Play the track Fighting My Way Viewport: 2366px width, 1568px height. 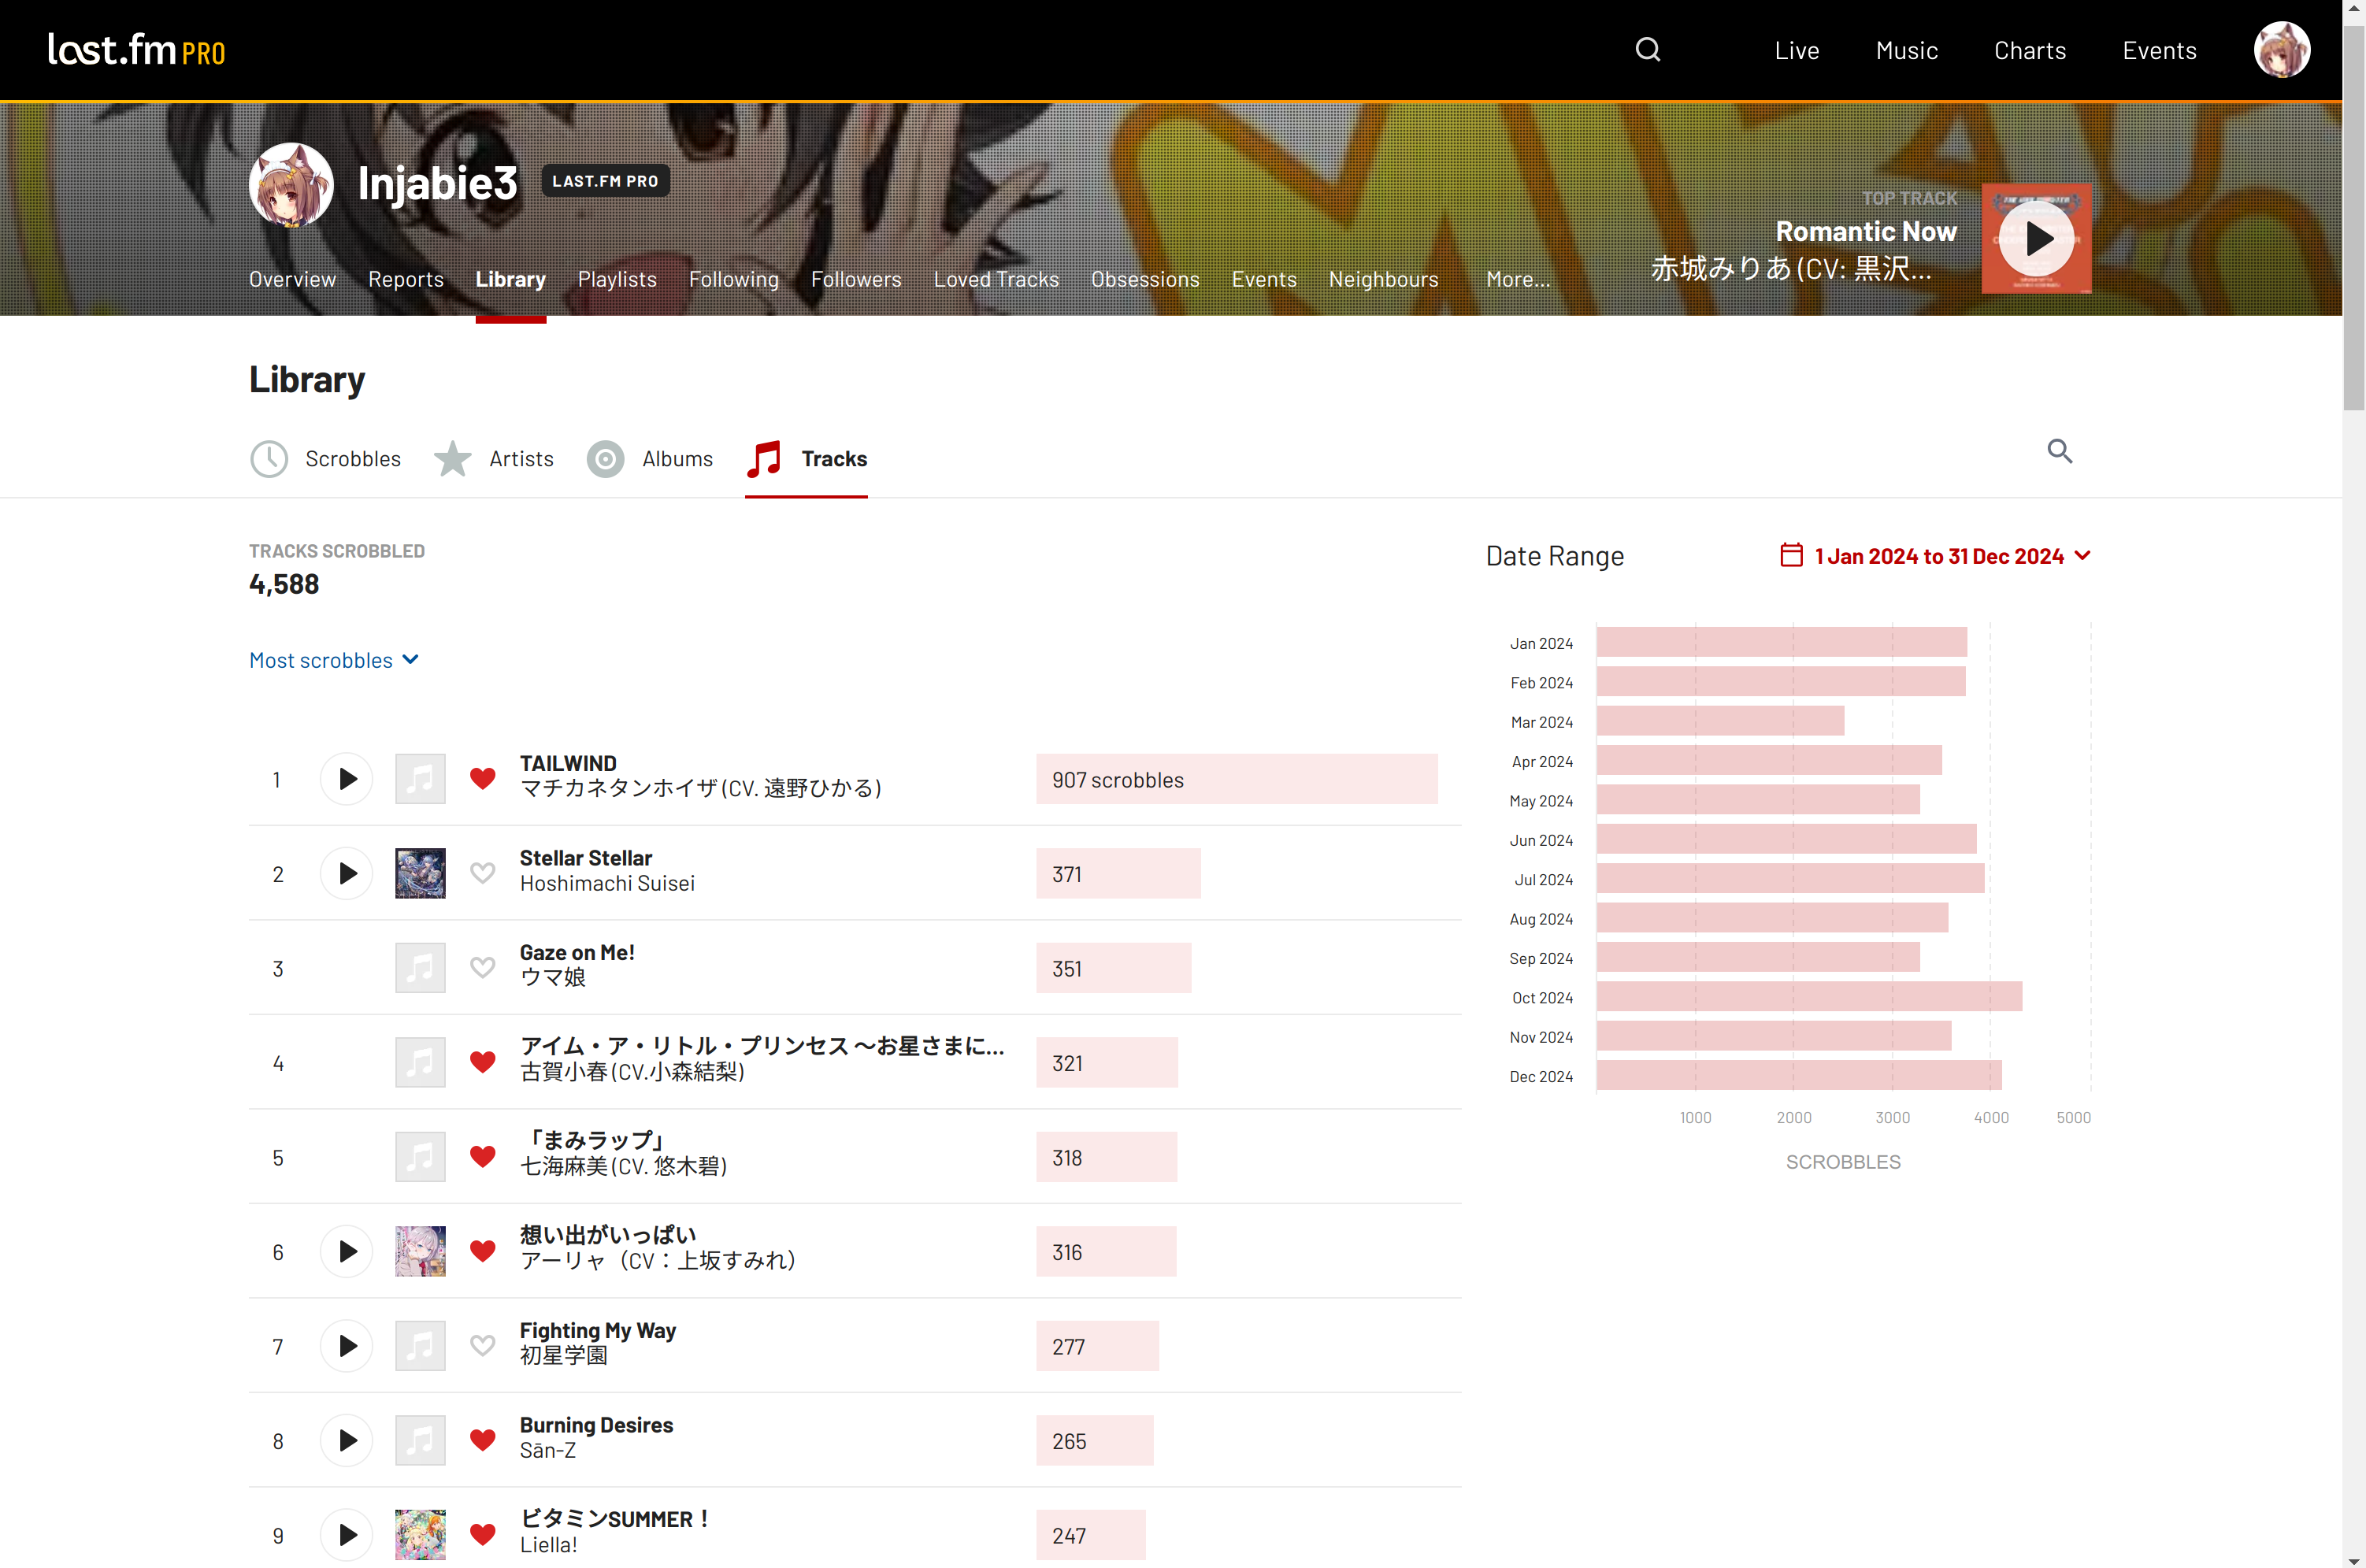346,1346
